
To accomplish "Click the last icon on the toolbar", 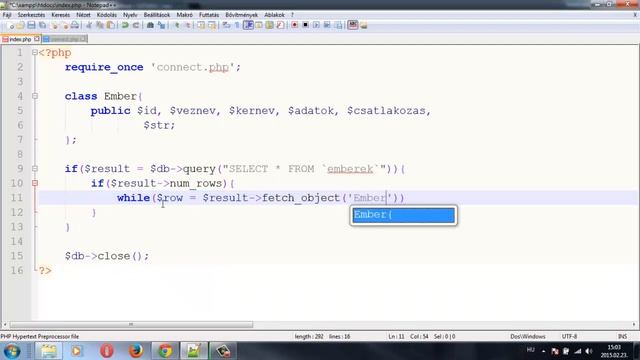I will [x=364, y=25].
